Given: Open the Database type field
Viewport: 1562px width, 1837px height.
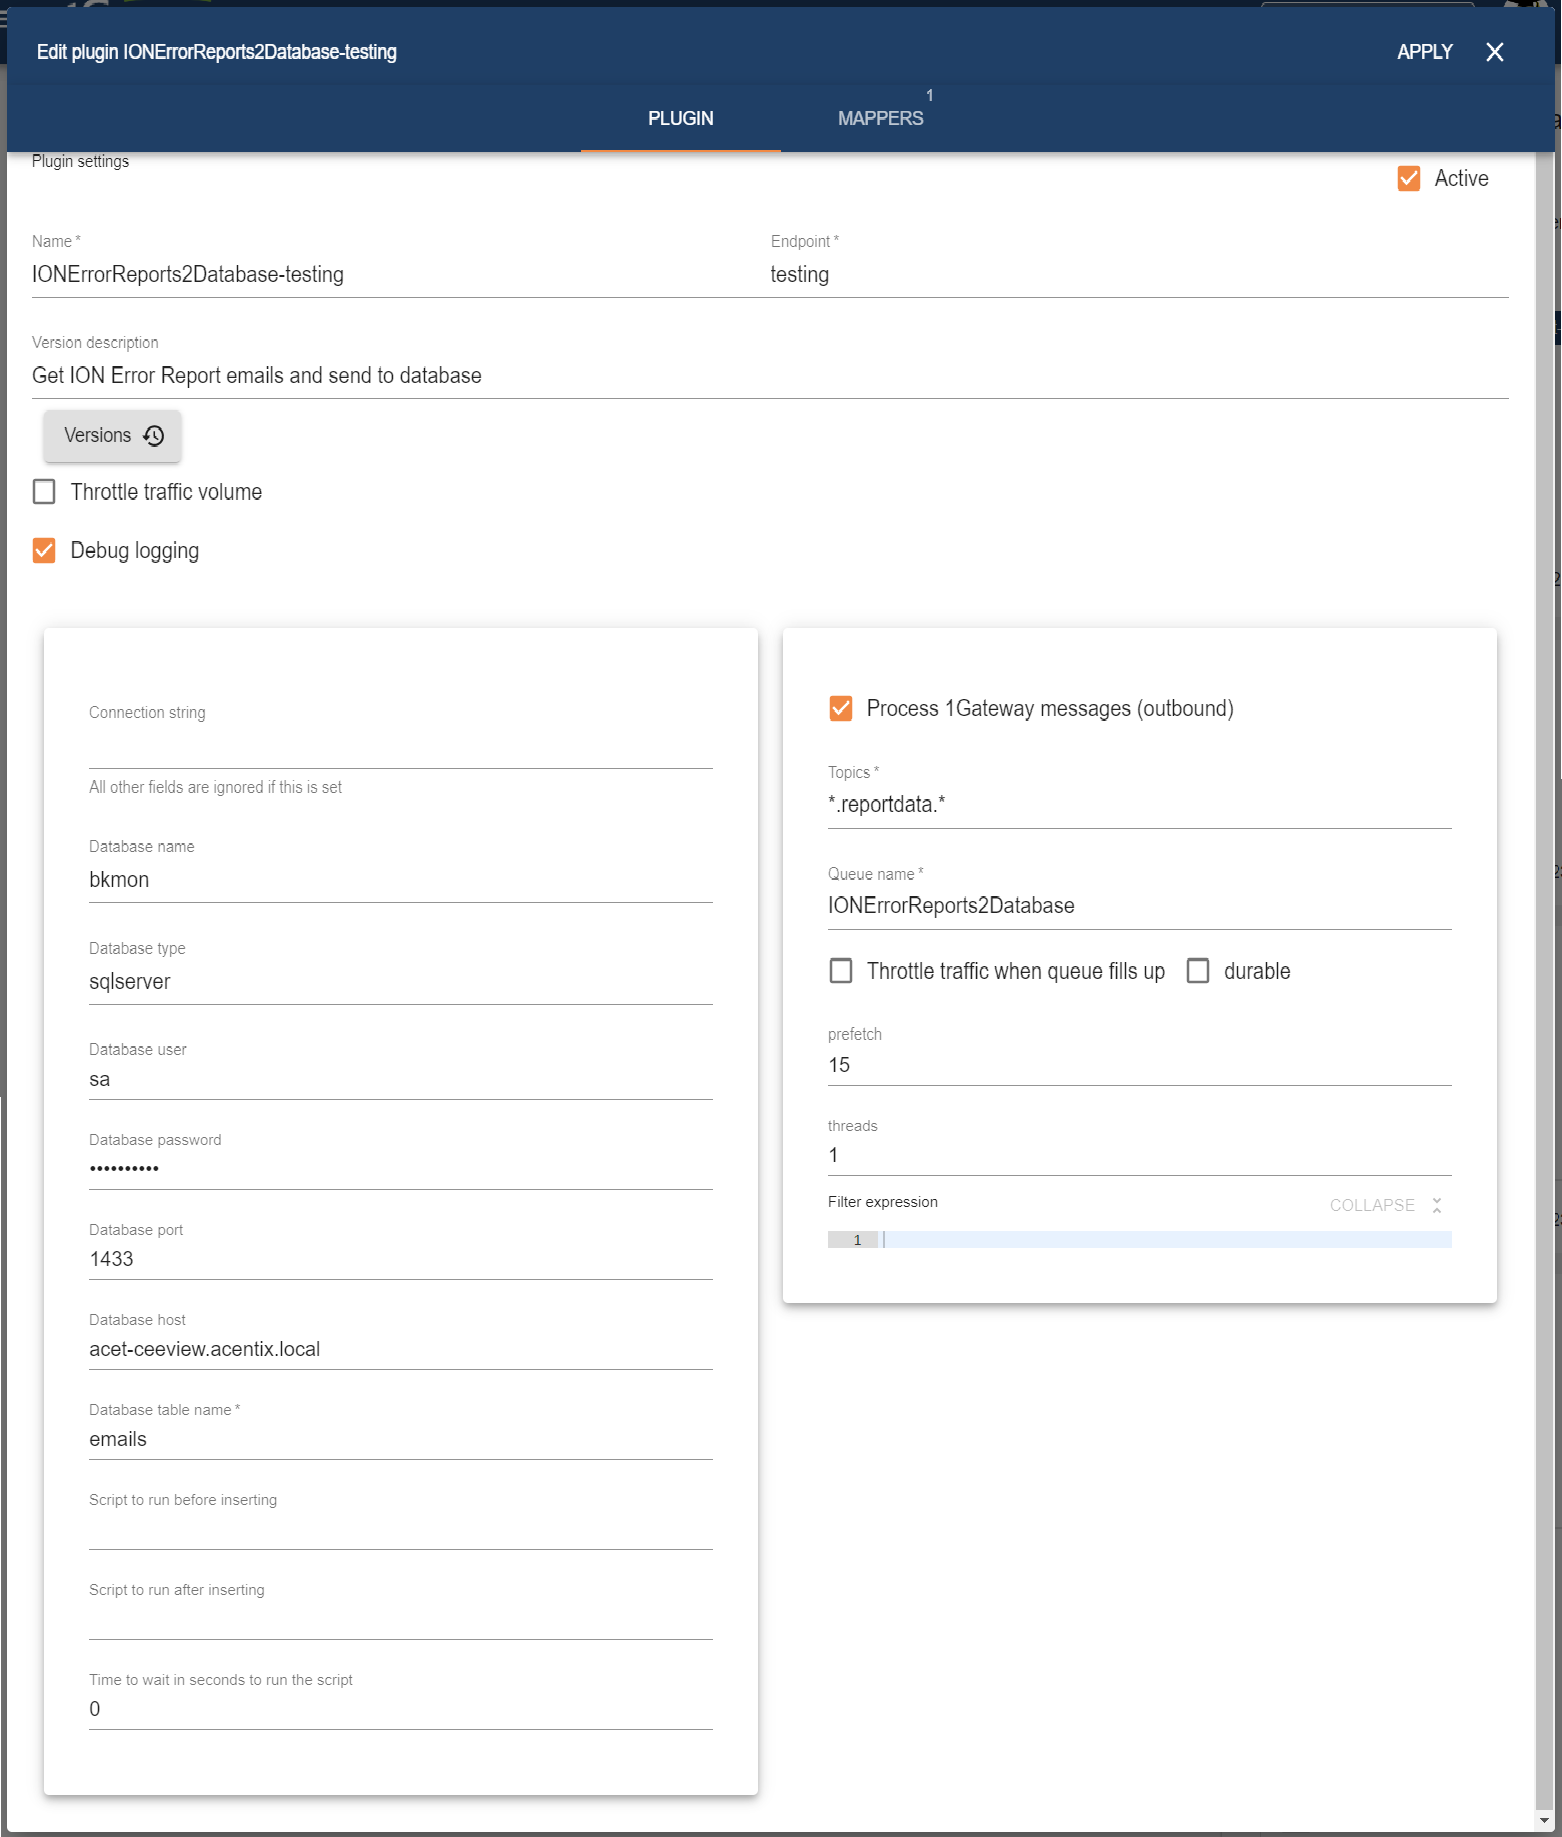Looking at the screenshot, I should pyautogui.click(x=400, y=982).
